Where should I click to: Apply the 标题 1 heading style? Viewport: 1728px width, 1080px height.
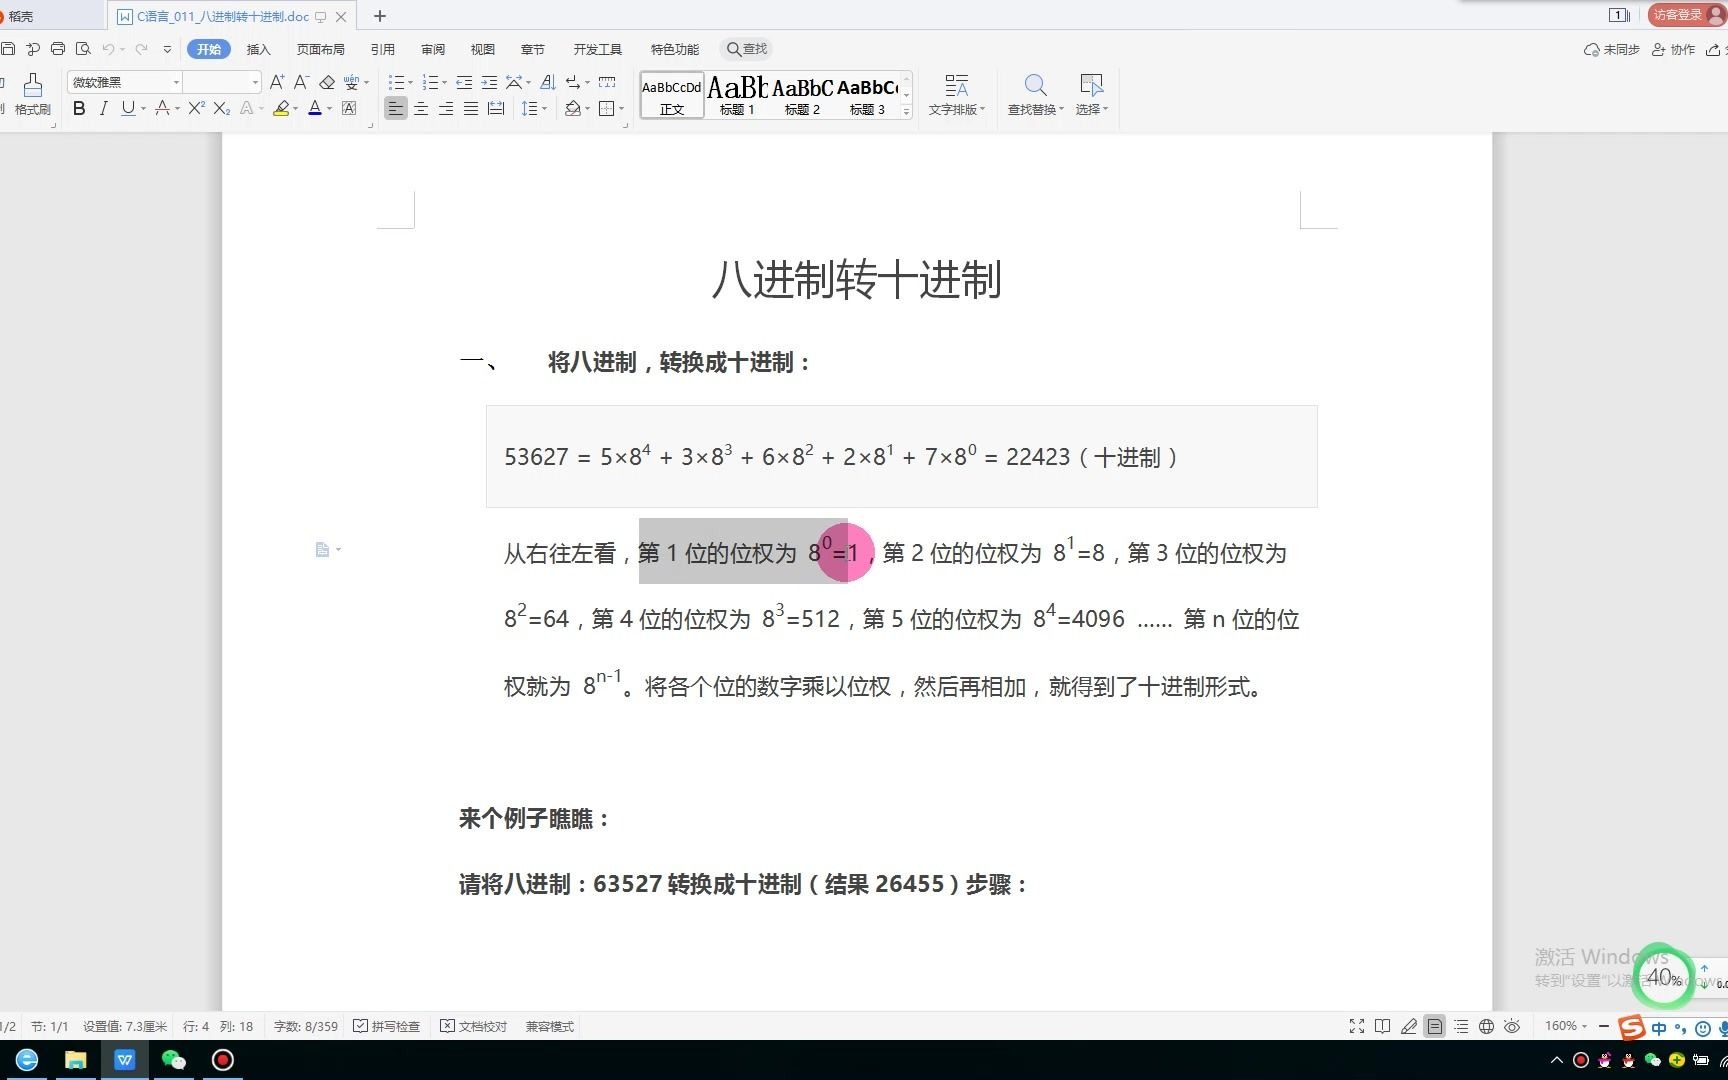(737, 96)
